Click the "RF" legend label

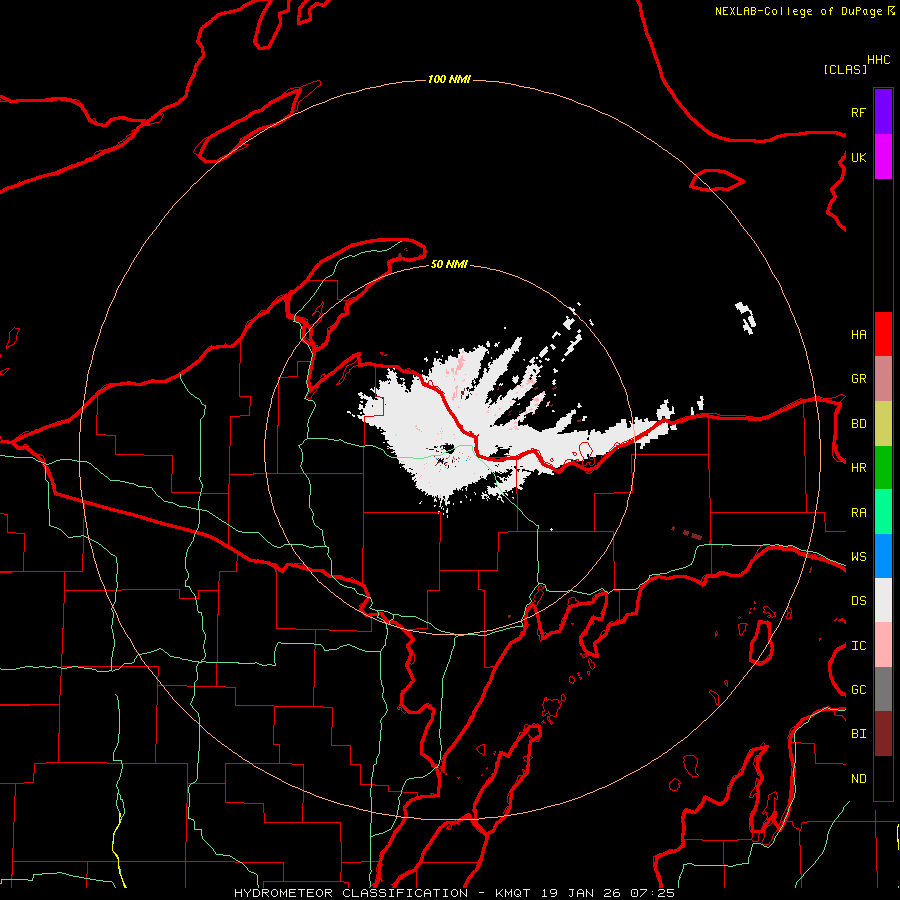[x=858, y=112]
